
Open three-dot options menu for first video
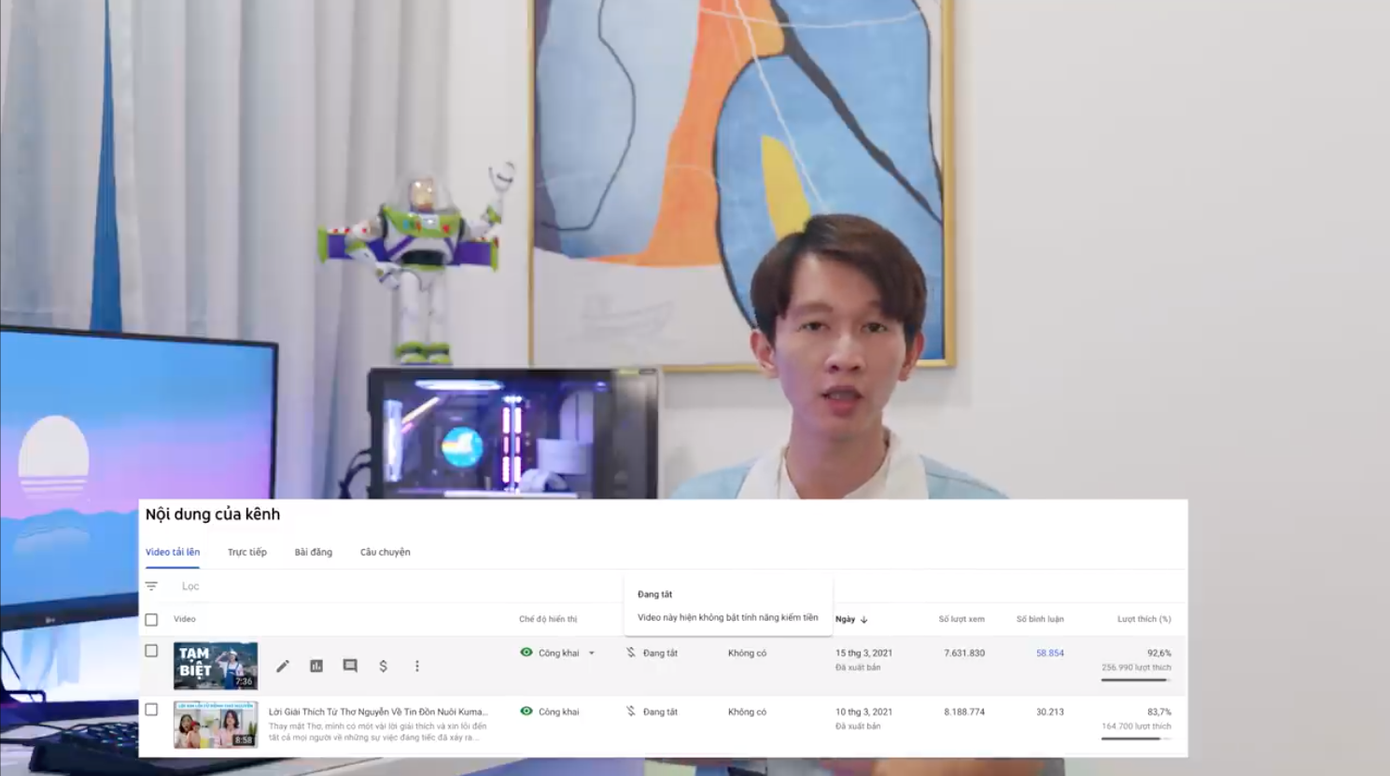(417, 666)
